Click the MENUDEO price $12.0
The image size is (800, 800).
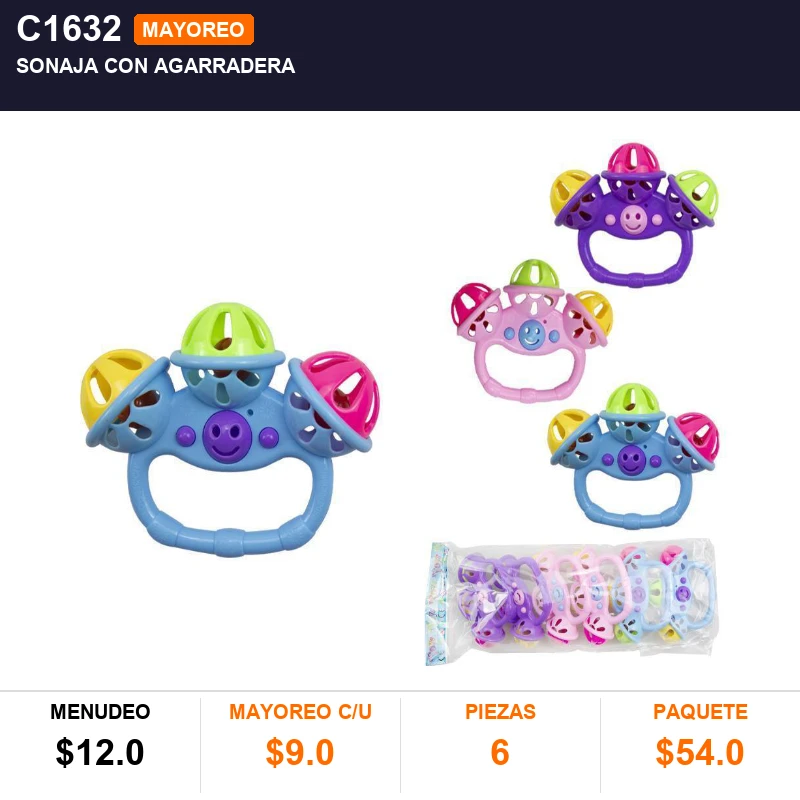100,752
